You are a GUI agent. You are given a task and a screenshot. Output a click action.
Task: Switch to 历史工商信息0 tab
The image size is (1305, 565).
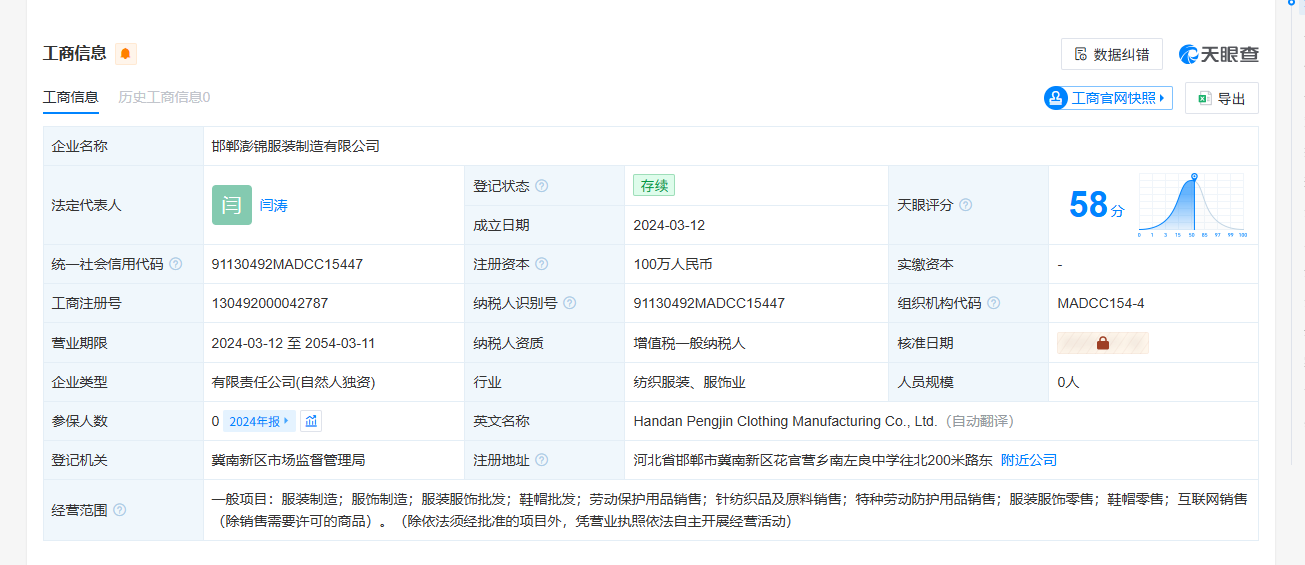[x=164, y=97]
